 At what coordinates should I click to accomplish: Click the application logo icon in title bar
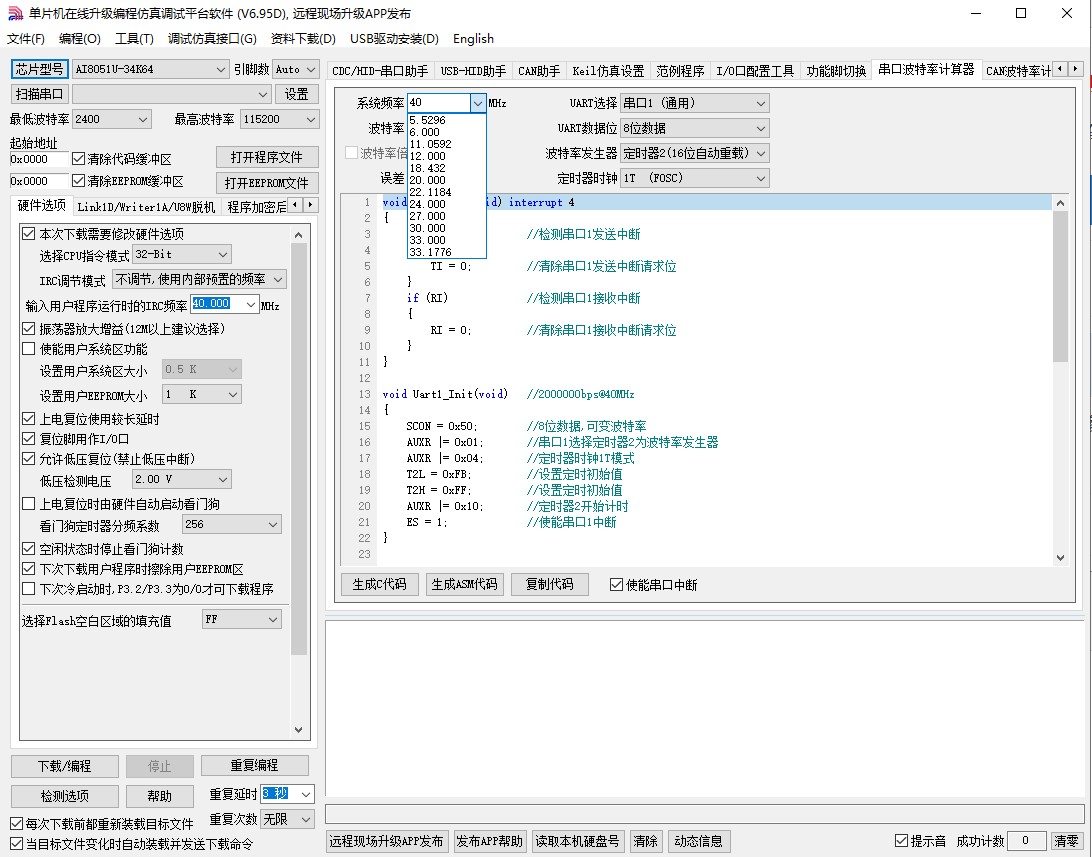pyautogui.click(x=15, y=13)
